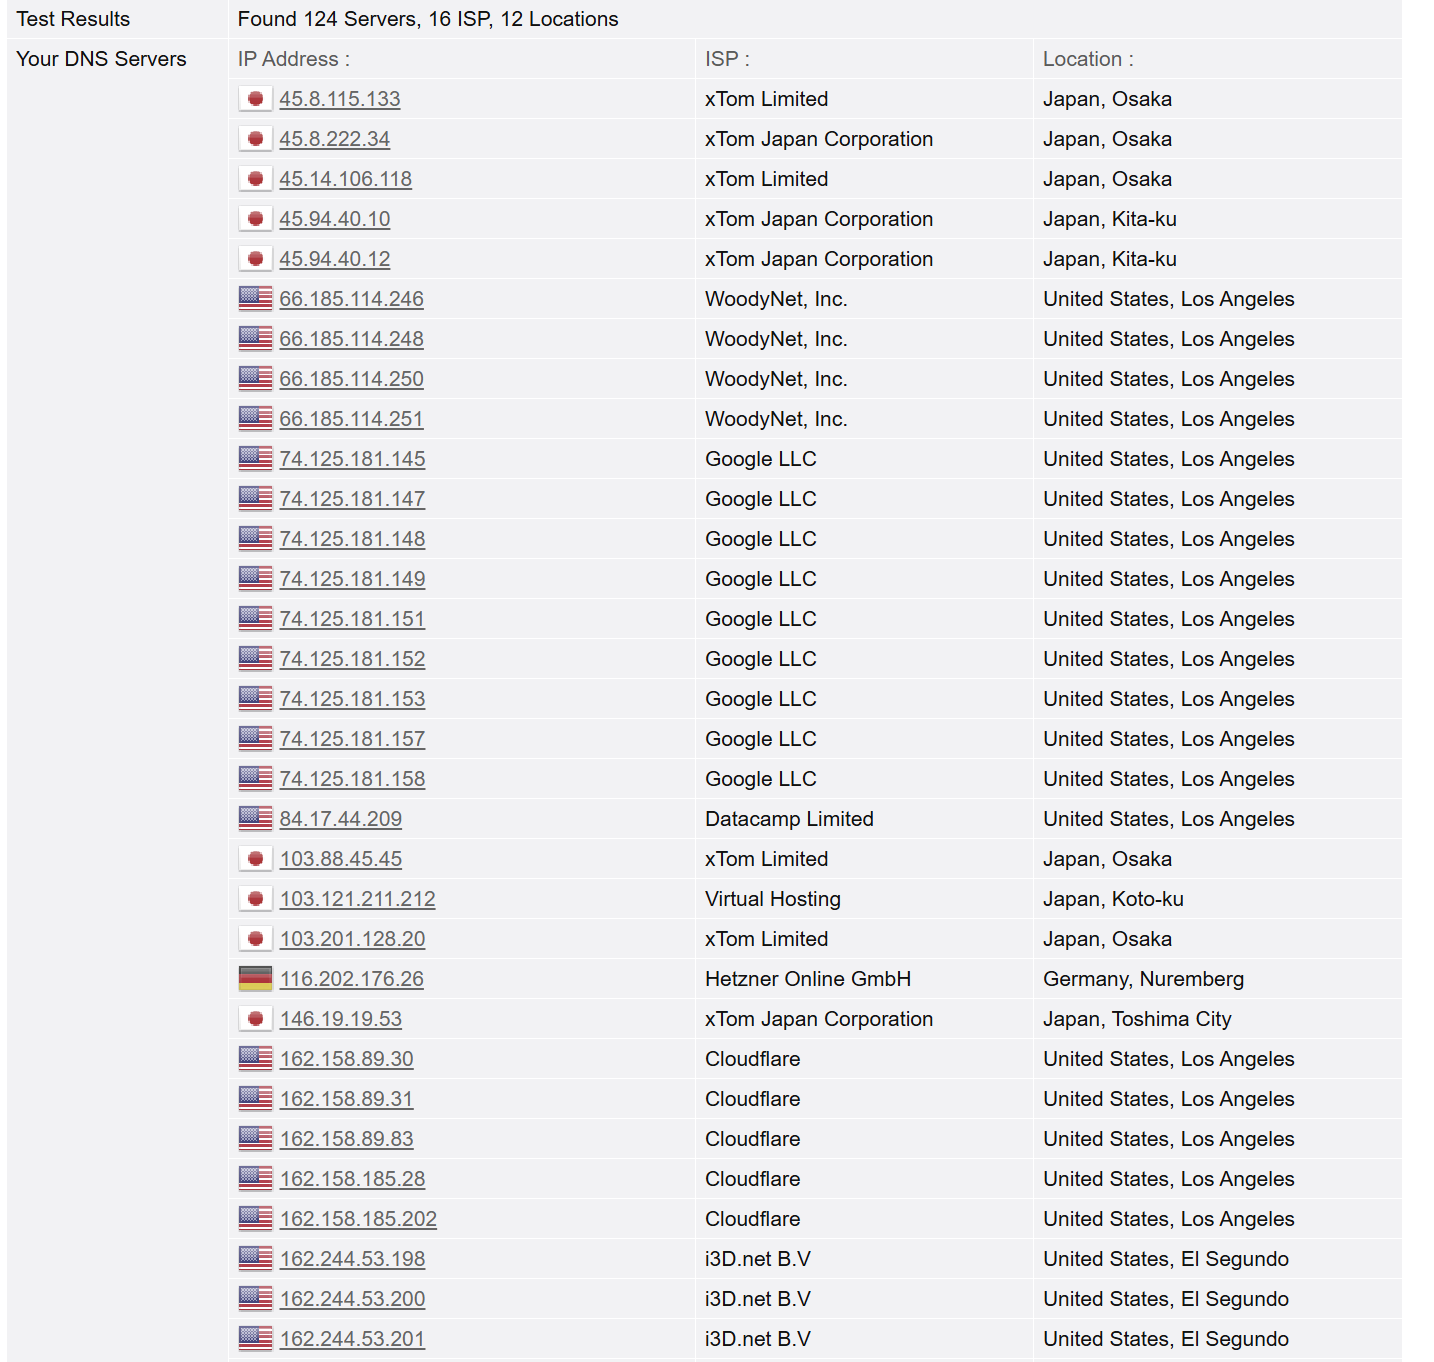Click the US flag beside 84.17.44.209
1434x1362 pixels.
point(255,819)
